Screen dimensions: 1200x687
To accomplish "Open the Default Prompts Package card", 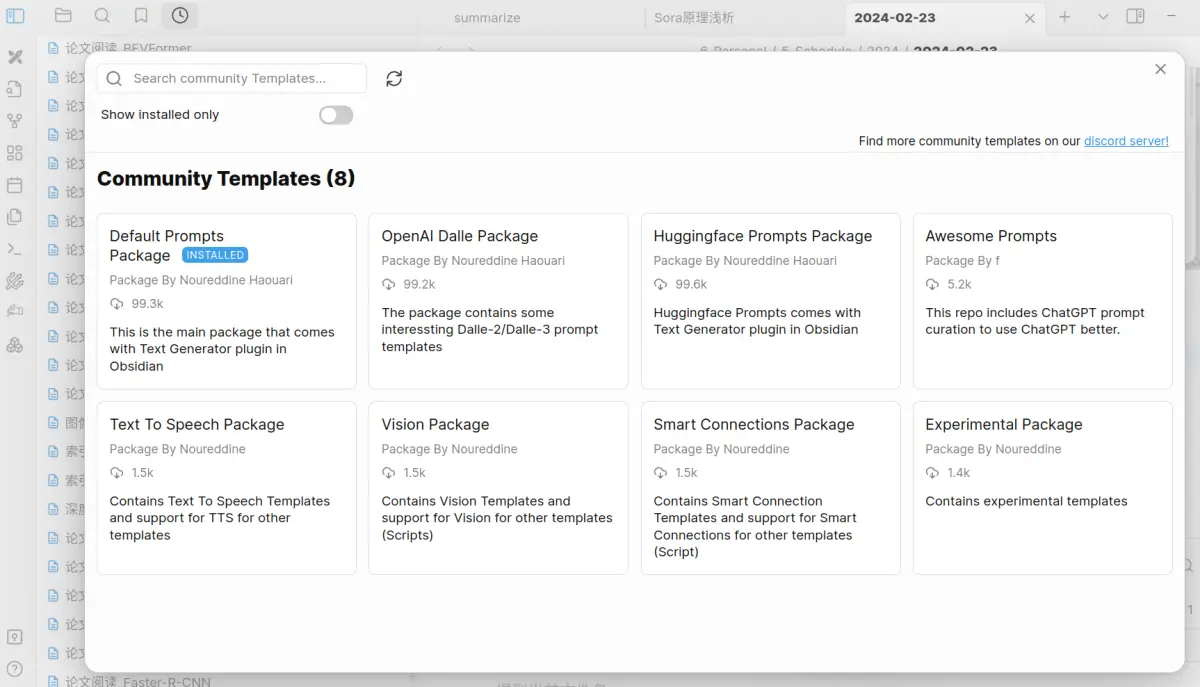I will pyautogui.click(x=227, y=301).
